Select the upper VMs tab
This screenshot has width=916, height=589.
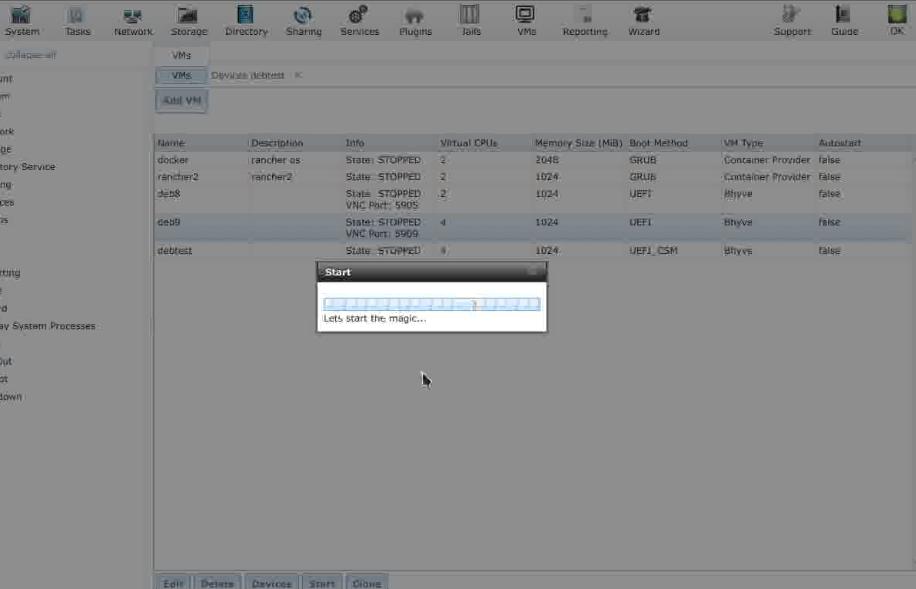[181, 56]
